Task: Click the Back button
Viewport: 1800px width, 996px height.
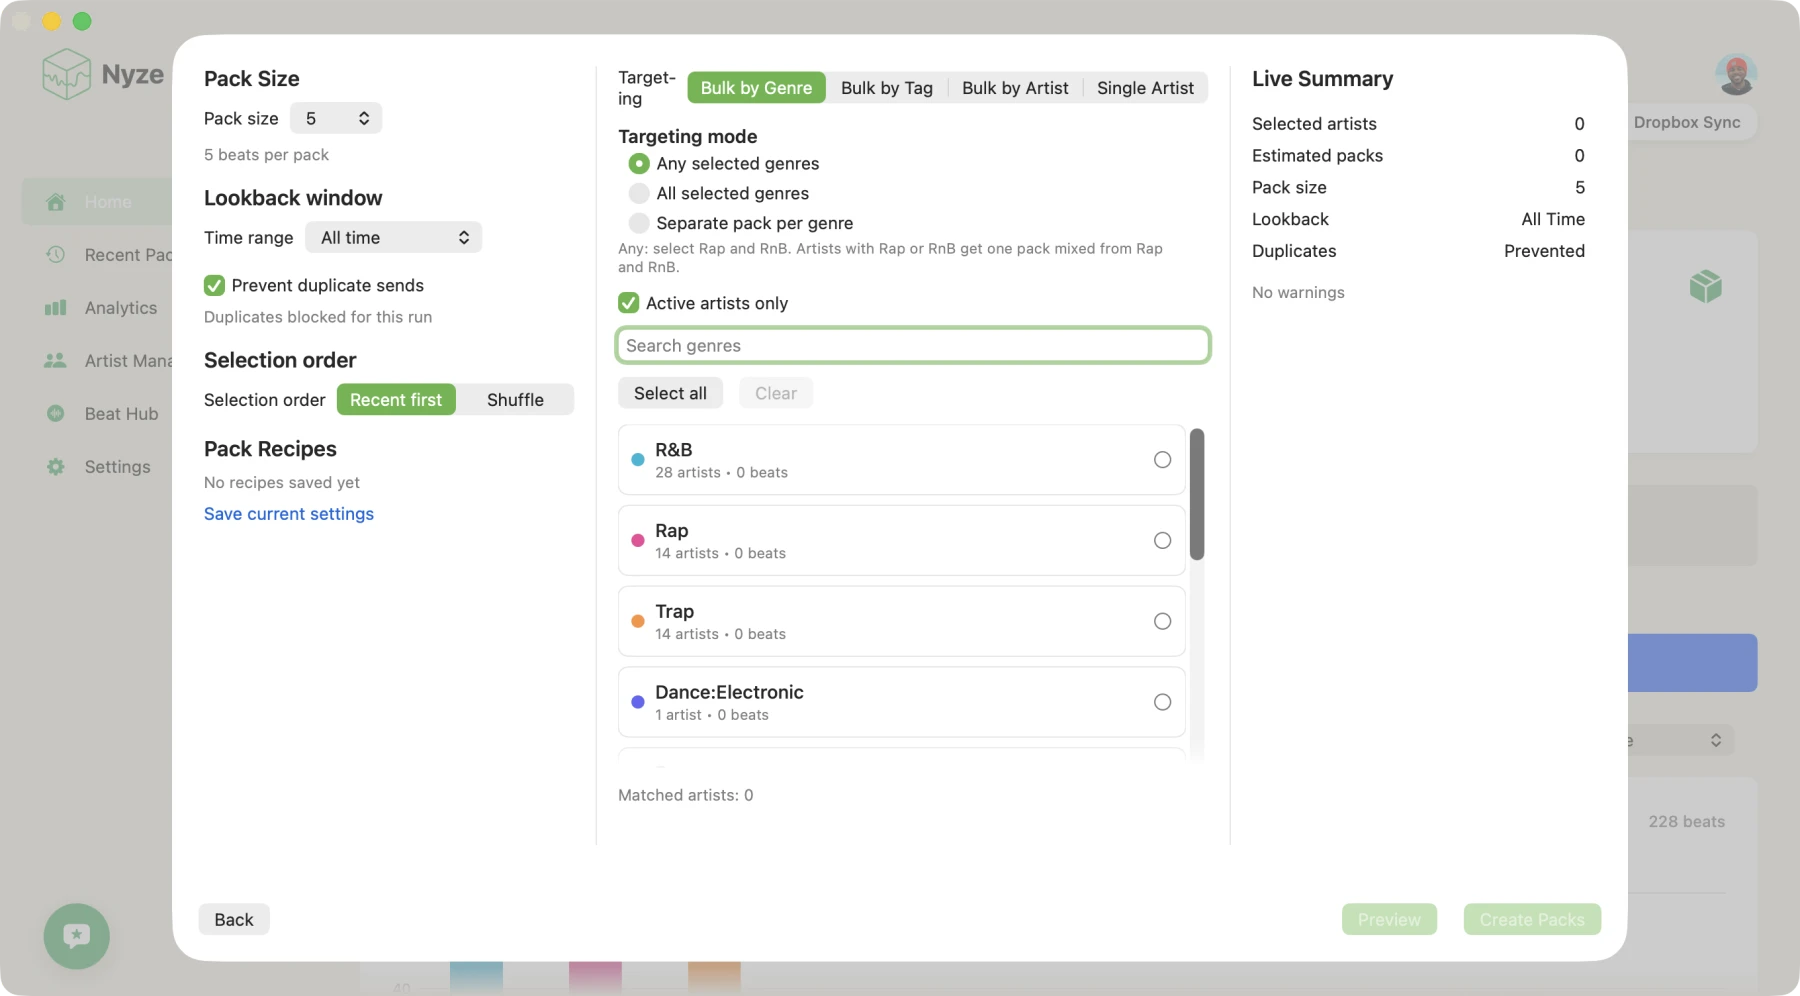Action: pos(234,920)
